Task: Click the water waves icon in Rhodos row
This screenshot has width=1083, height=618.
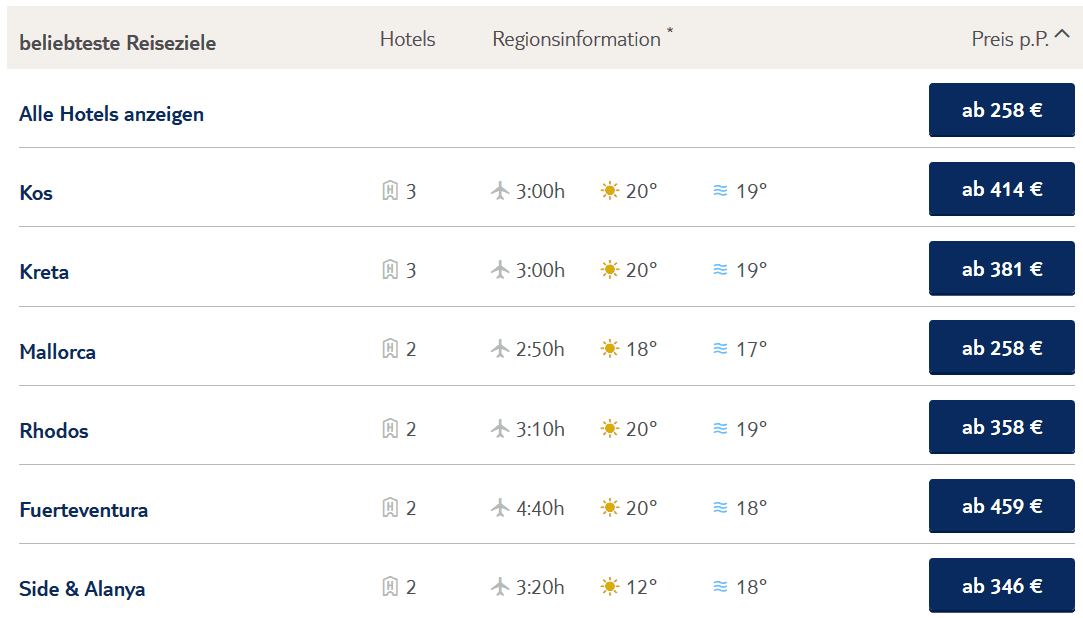Action: pos(720,428)
